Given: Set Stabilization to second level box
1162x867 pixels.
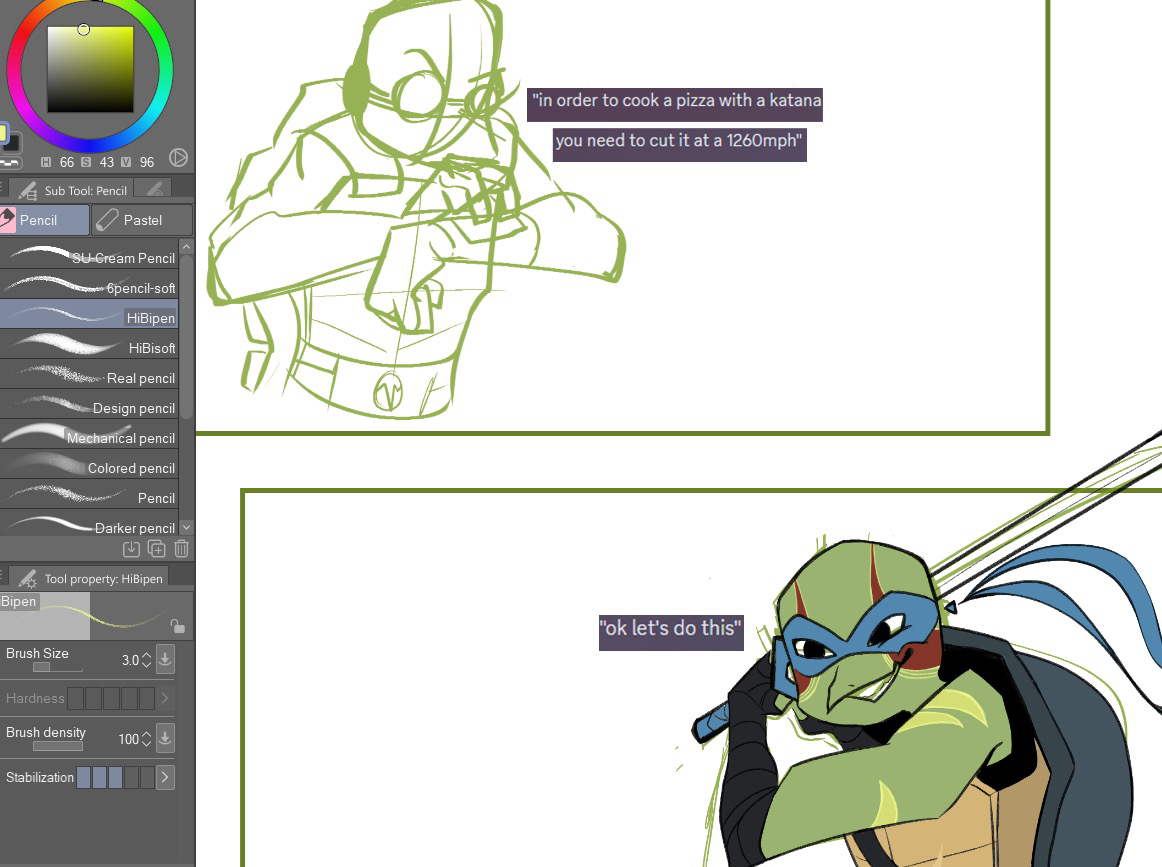Looking at the screenshot, I should 99,777.
